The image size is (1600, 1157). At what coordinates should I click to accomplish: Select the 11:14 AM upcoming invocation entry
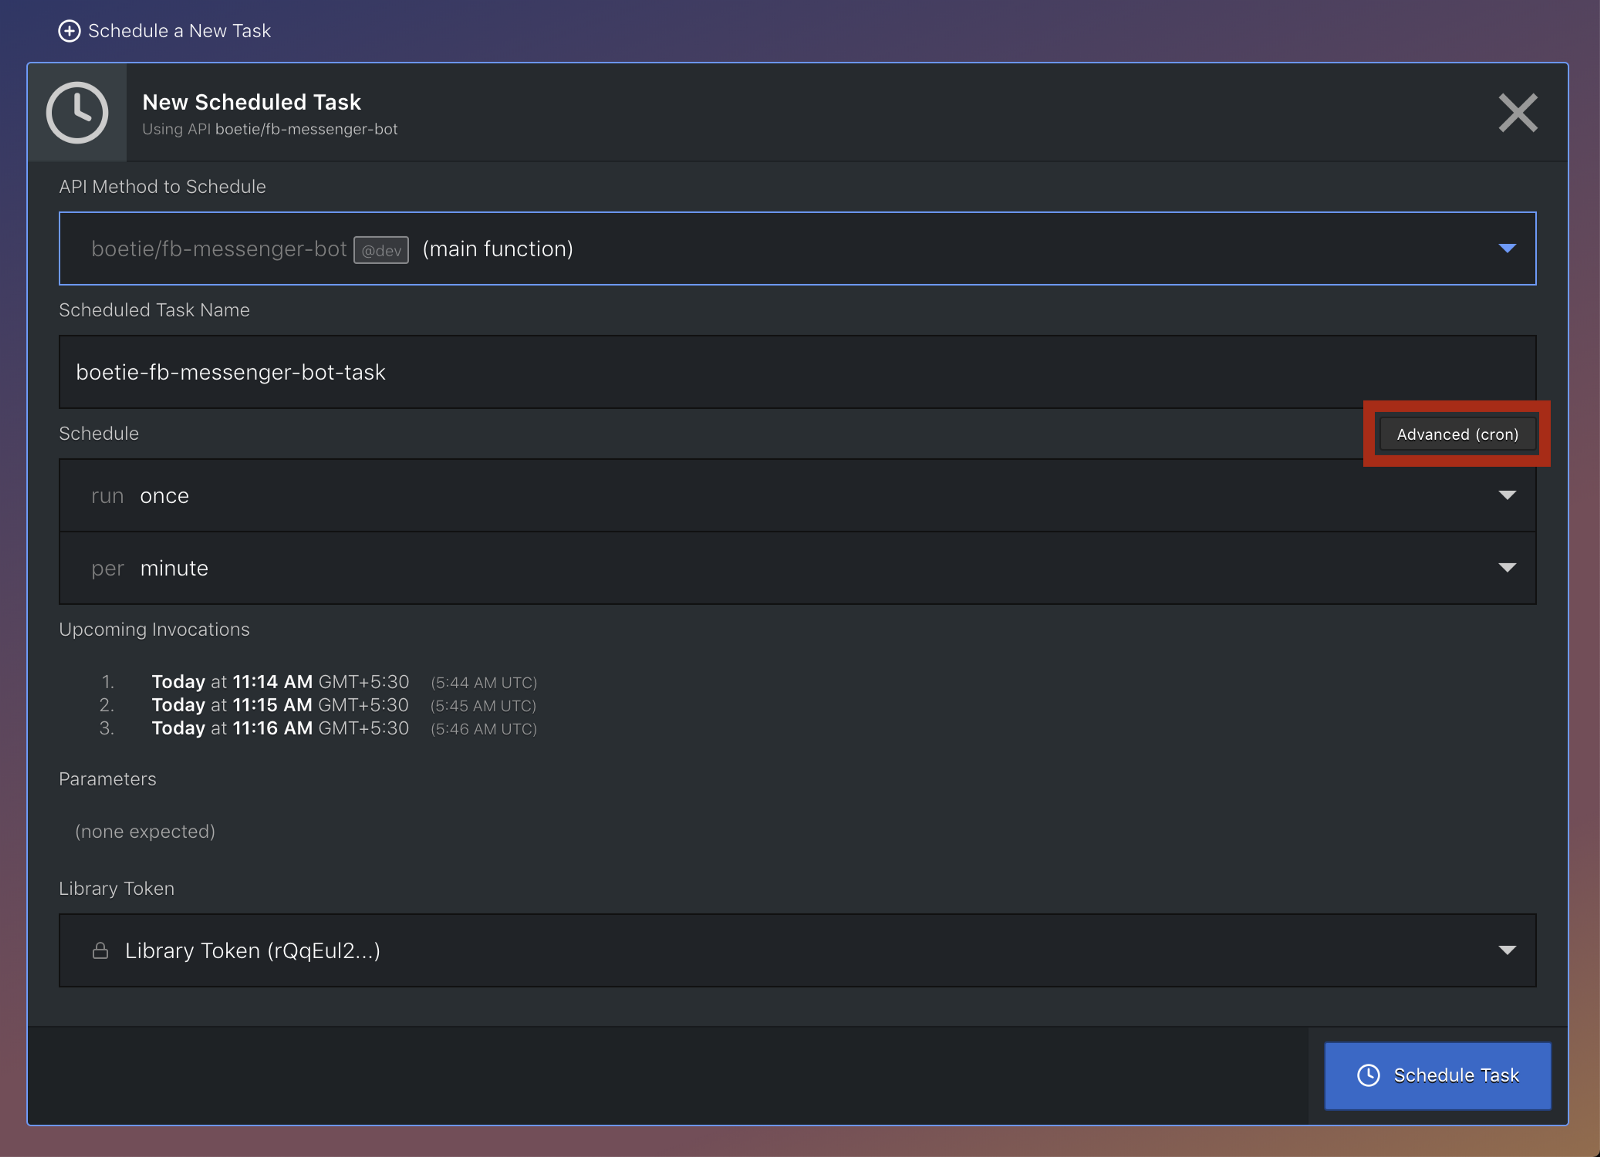pos(280,682)
